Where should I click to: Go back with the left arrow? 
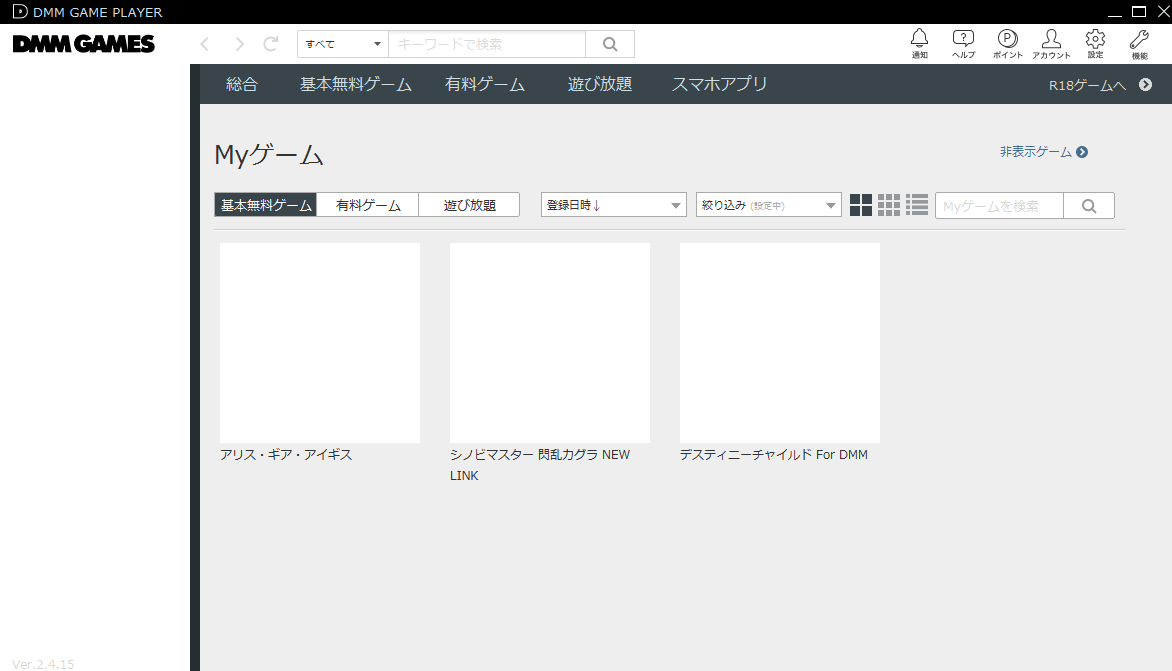(x=205, y=44)
